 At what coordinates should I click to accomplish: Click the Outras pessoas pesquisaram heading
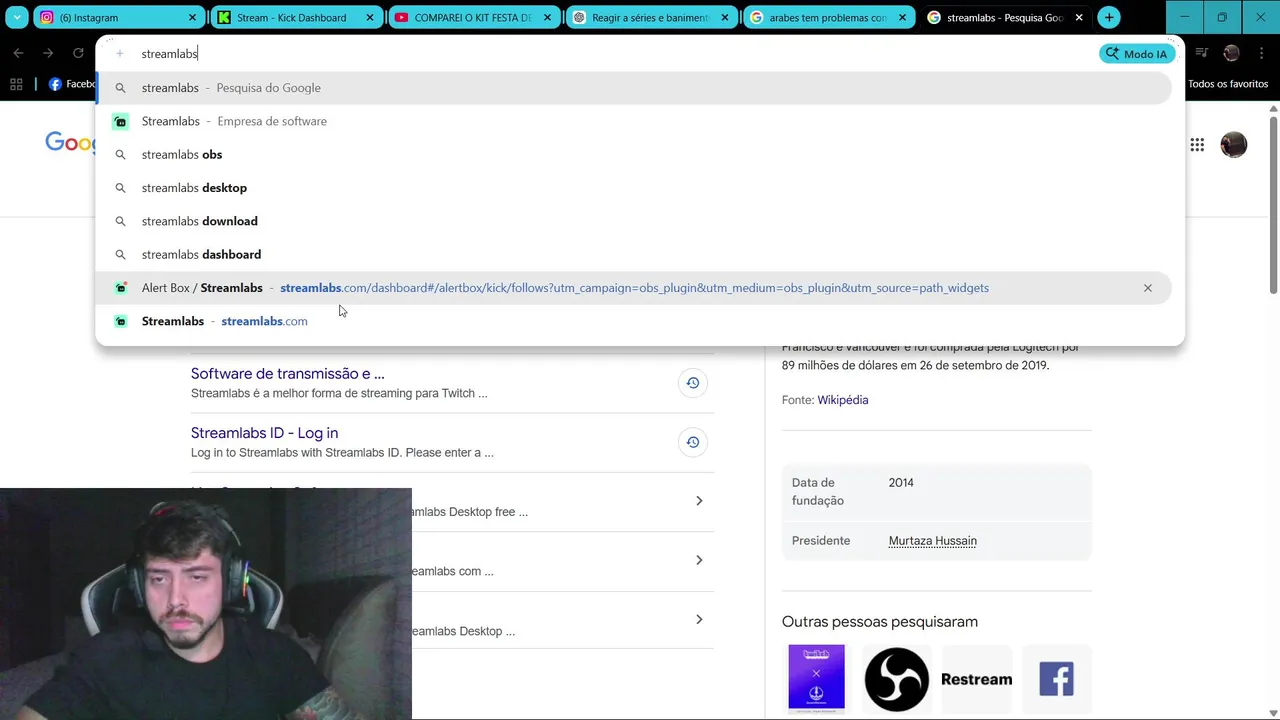pos(880,622)
